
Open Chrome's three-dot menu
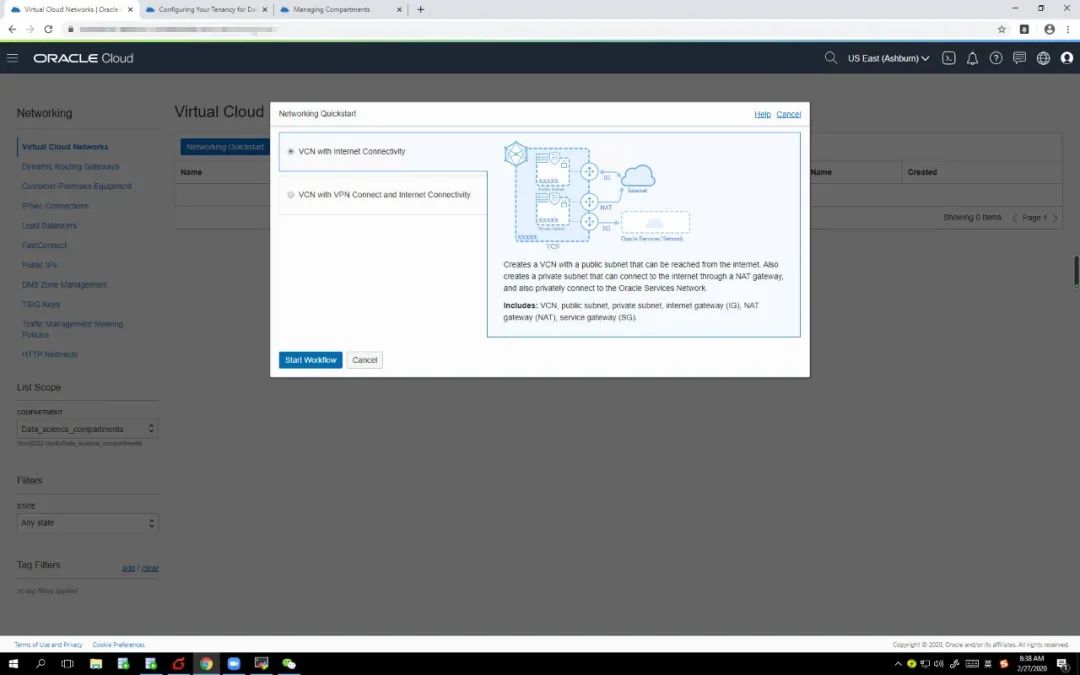[1068, 29]
